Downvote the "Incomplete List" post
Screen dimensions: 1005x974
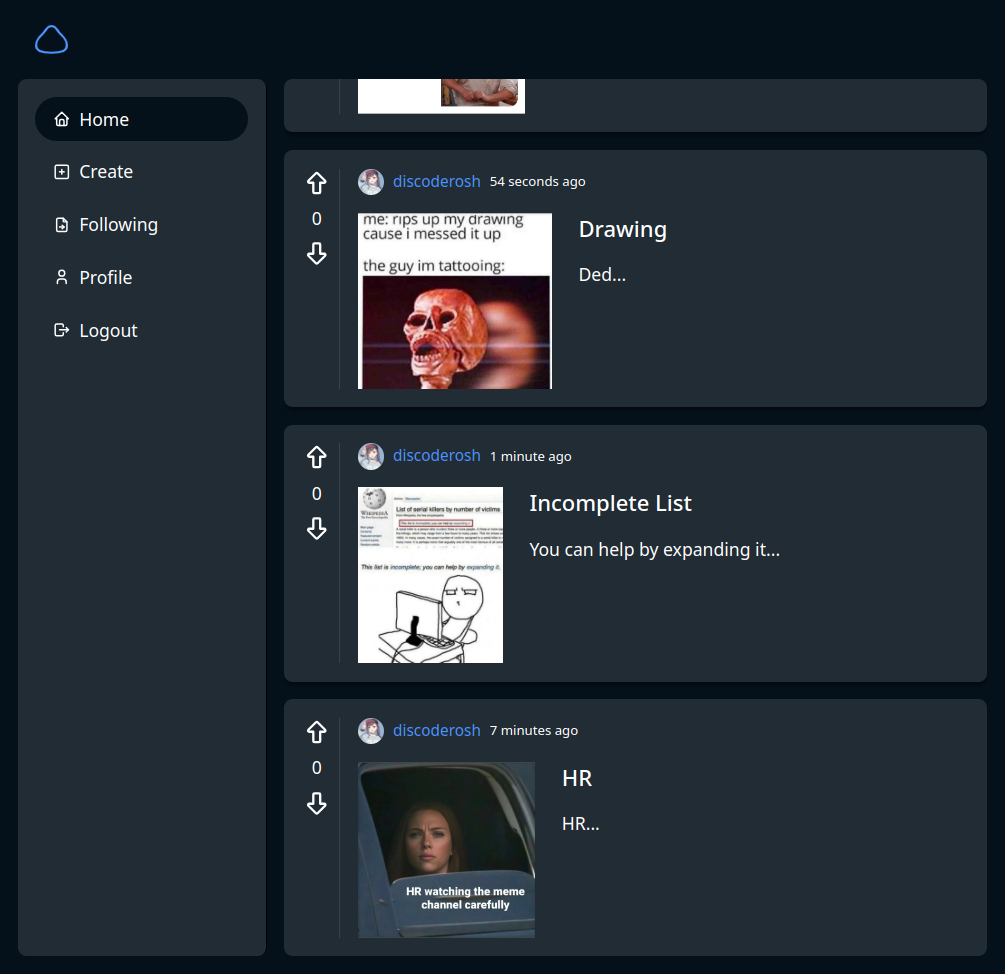point(316,529)
